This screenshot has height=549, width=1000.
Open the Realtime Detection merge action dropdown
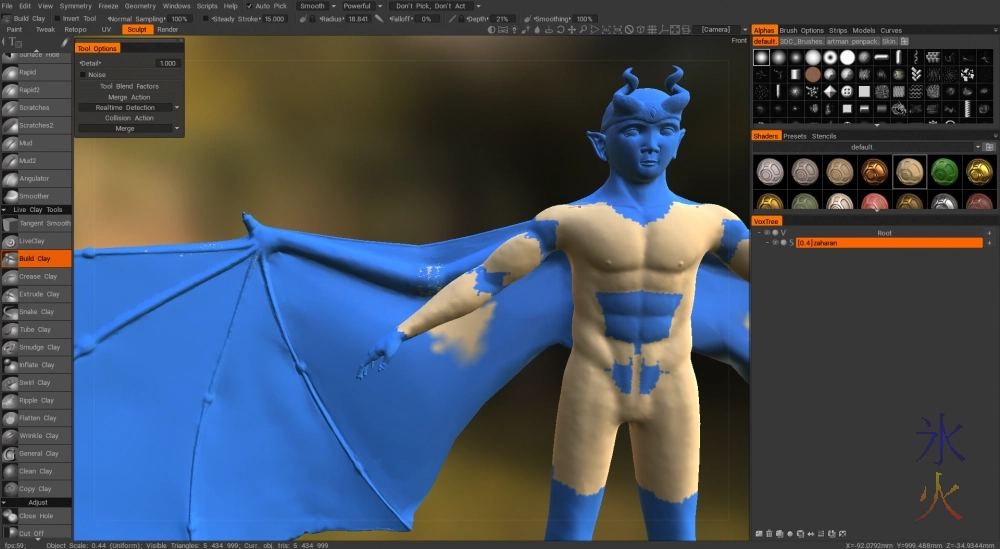(x=130, y=107)
